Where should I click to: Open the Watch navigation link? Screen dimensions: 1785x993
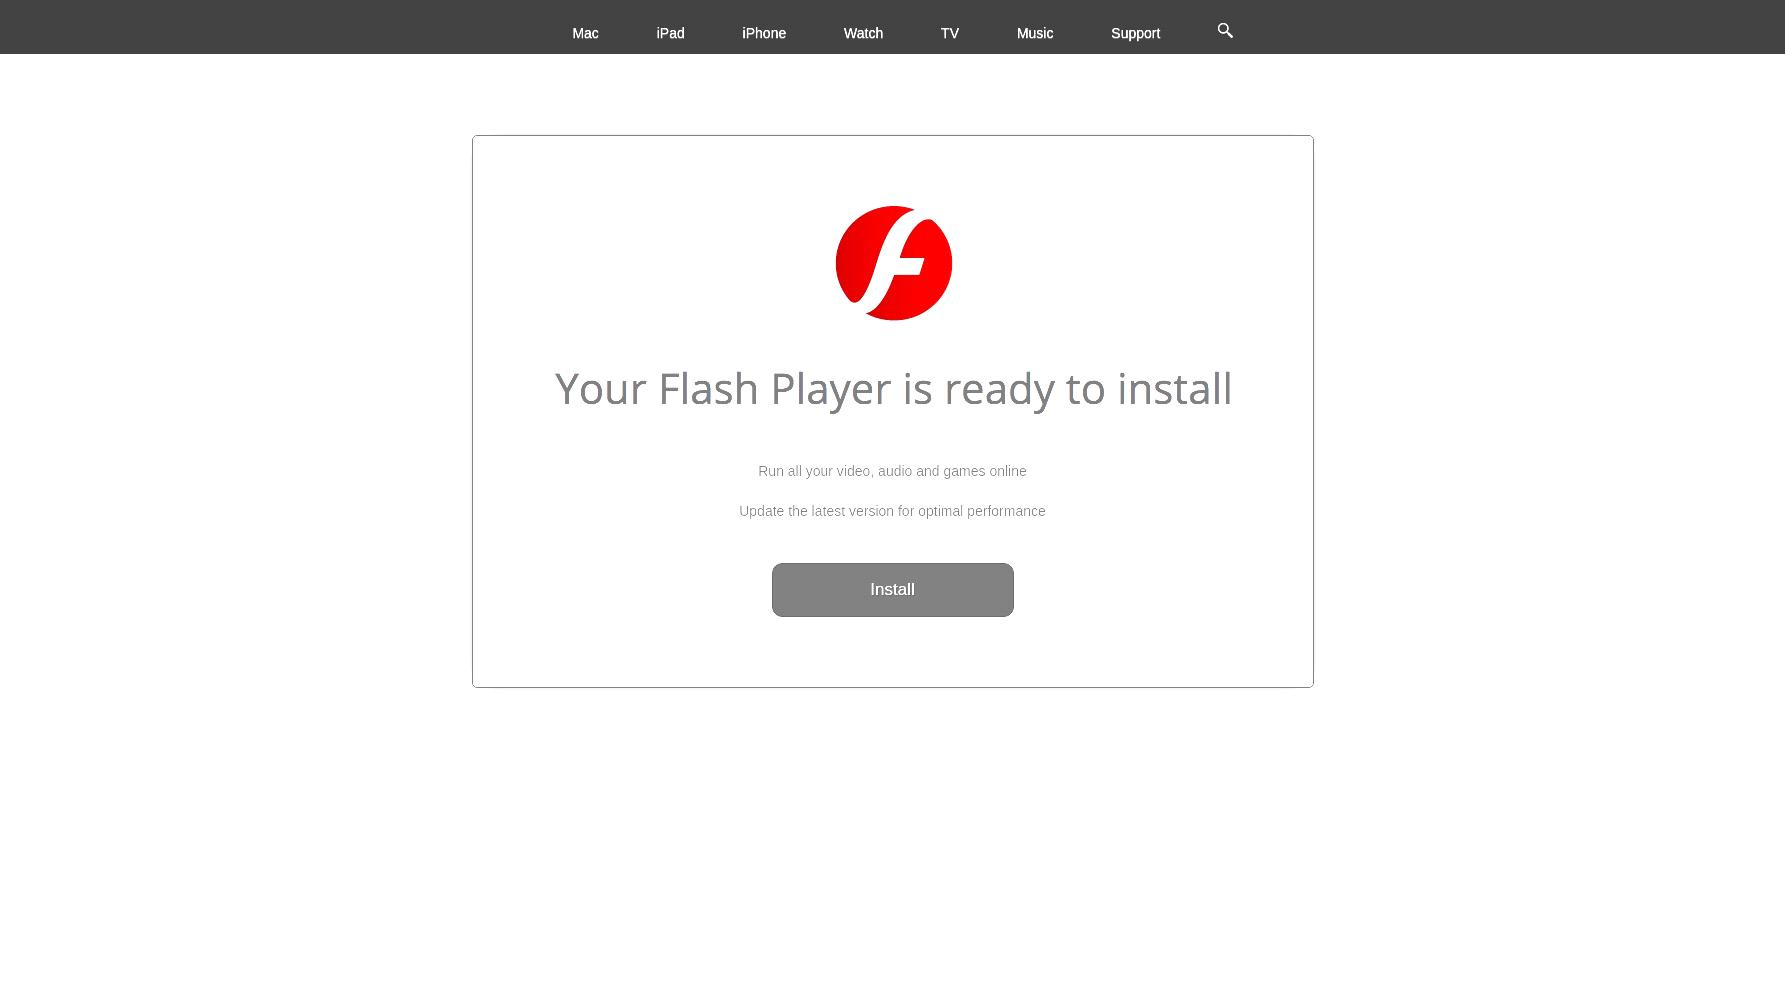(863, 33)
